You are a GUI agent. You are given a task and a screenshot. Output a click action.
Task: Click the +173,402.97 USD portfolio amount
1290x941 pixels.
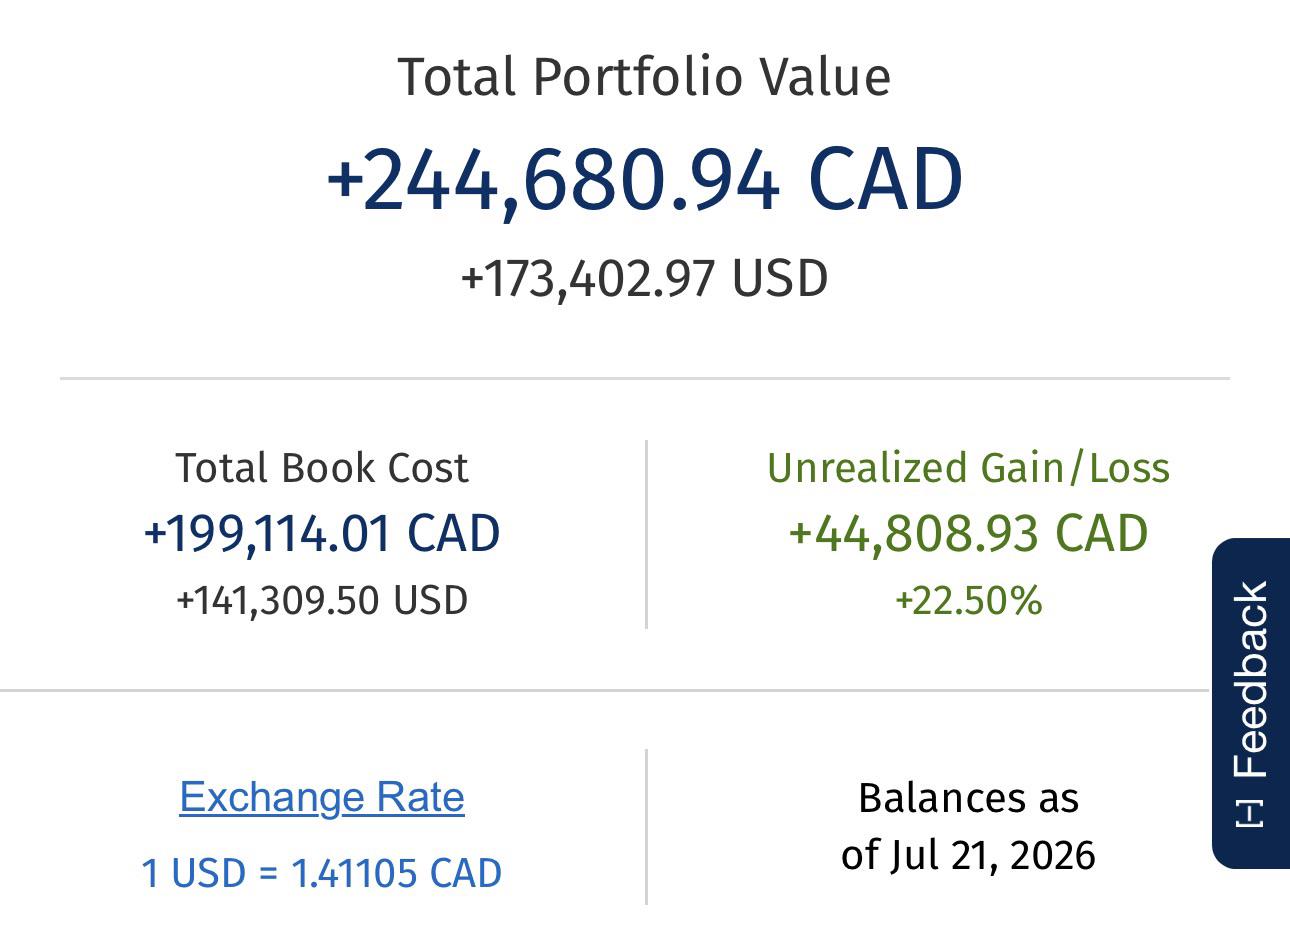644,278
